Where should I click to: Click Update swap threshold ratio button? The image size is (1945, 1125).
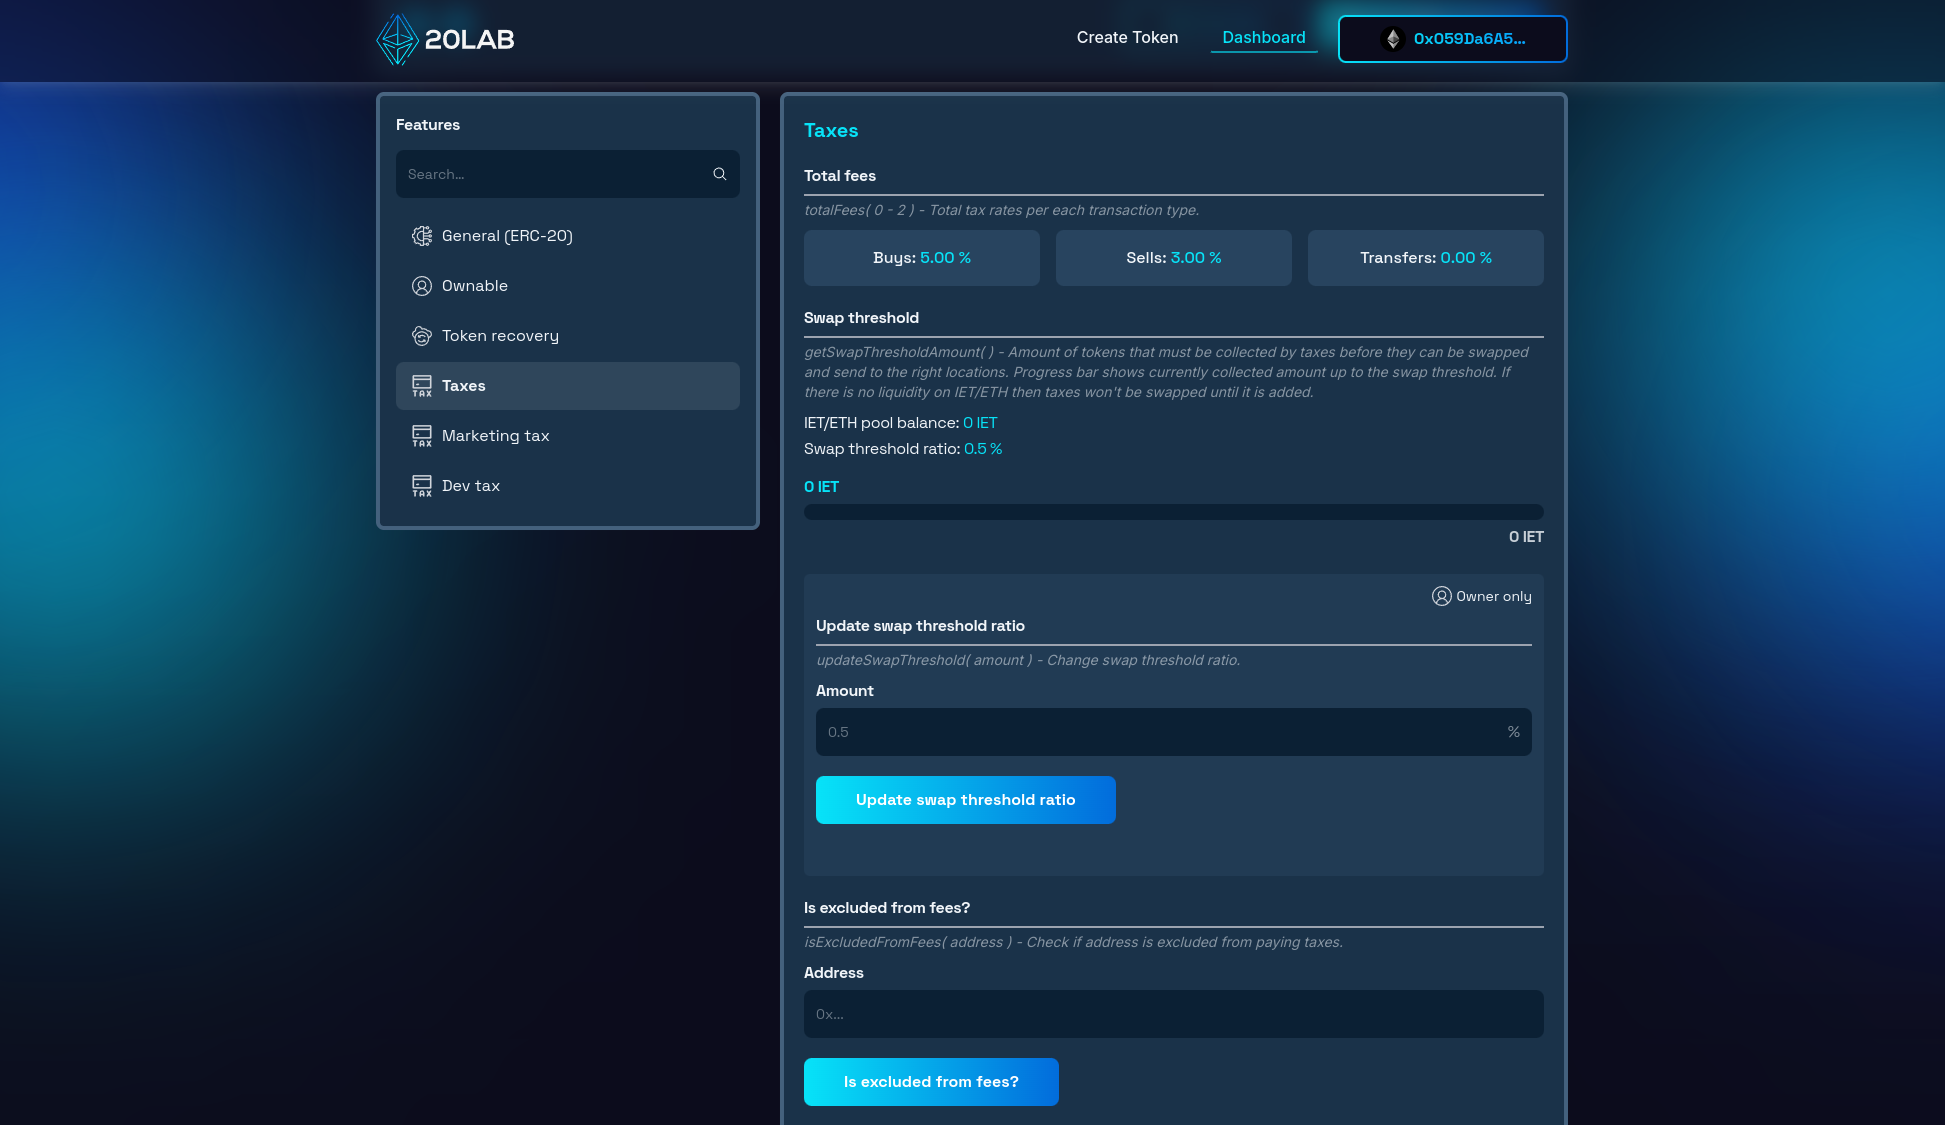click(966, 800)
